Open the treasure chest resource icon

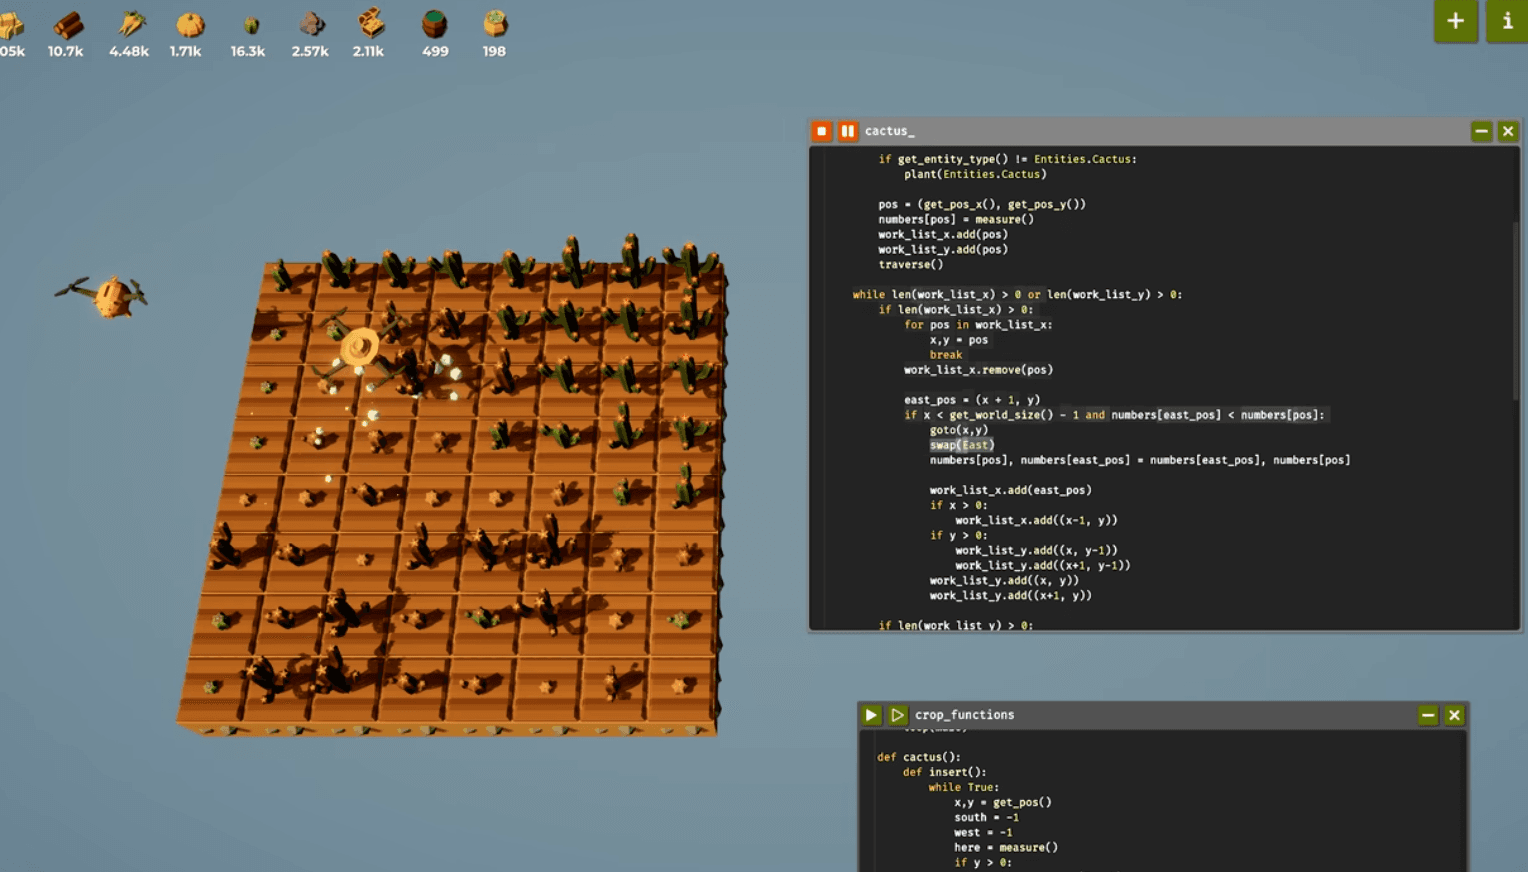click(x=368, y=25)
